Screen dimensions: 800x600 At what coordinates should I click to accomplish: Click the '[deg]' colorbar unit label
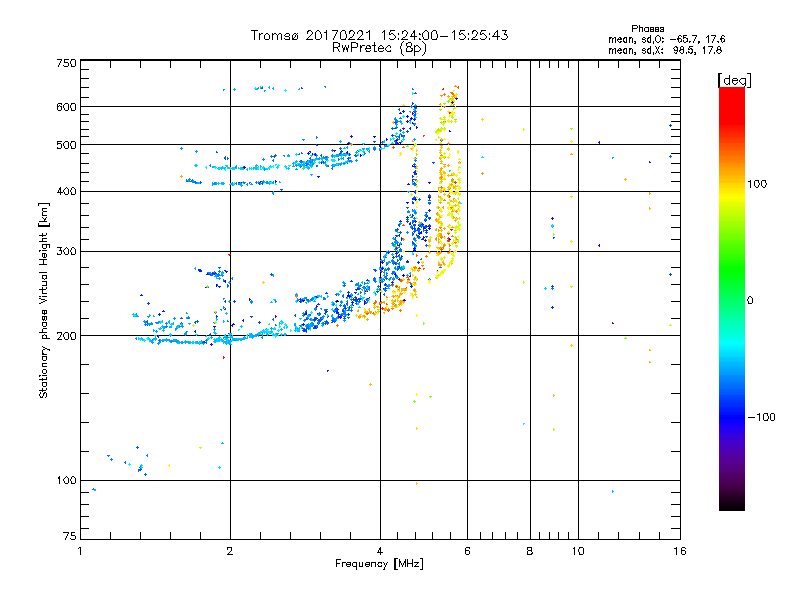734,80
